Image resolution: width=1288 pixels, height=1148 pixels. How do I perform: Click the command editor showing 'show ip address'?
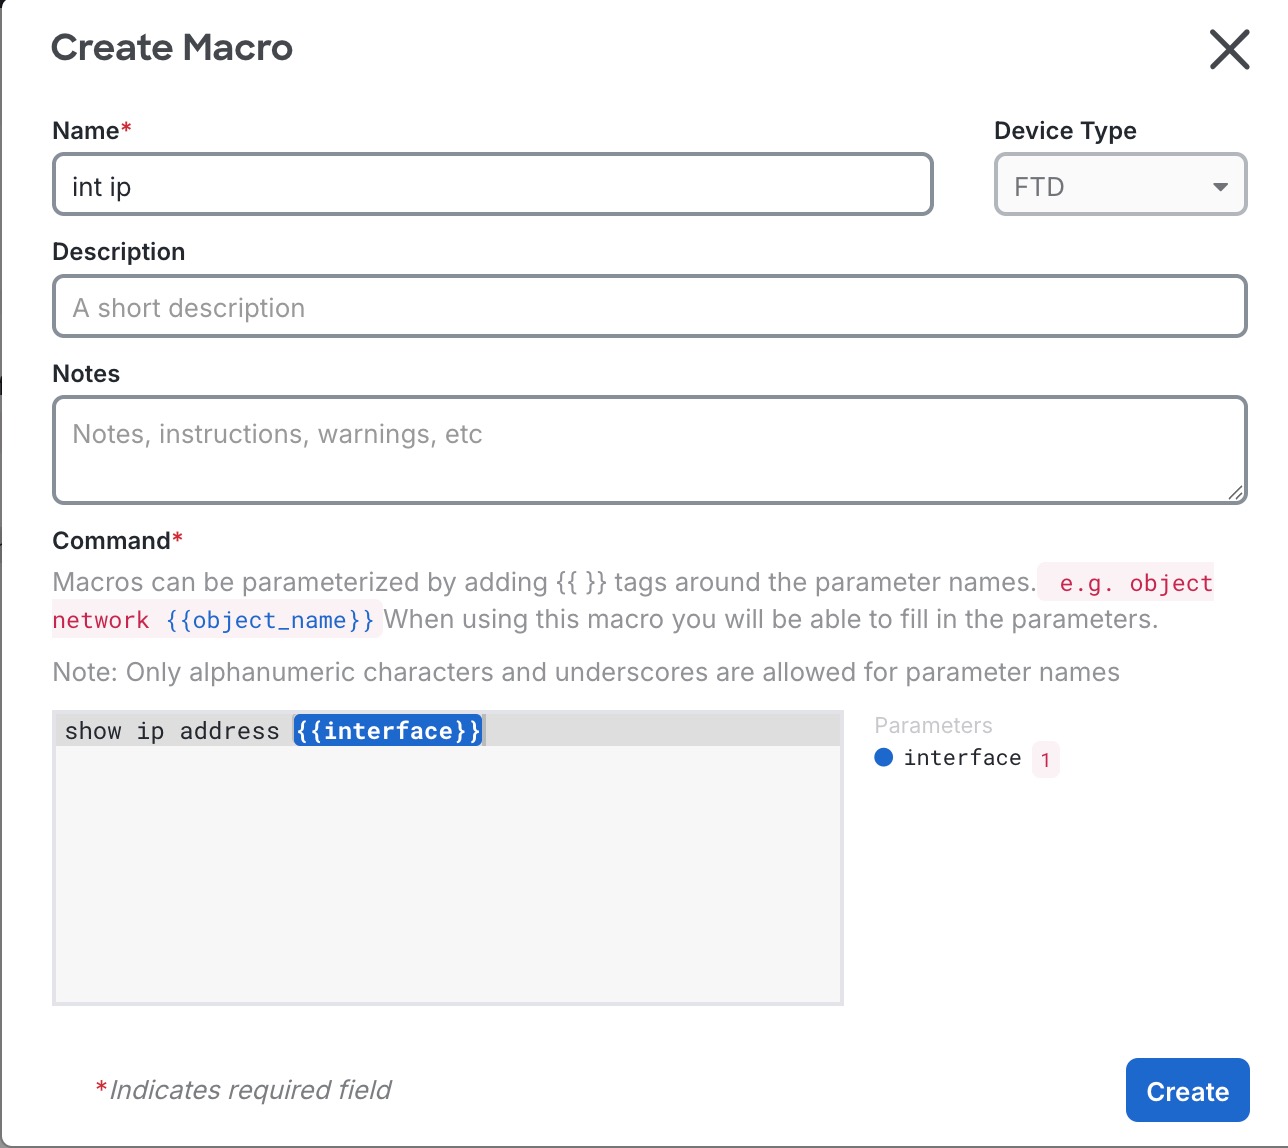pos(173,730)
